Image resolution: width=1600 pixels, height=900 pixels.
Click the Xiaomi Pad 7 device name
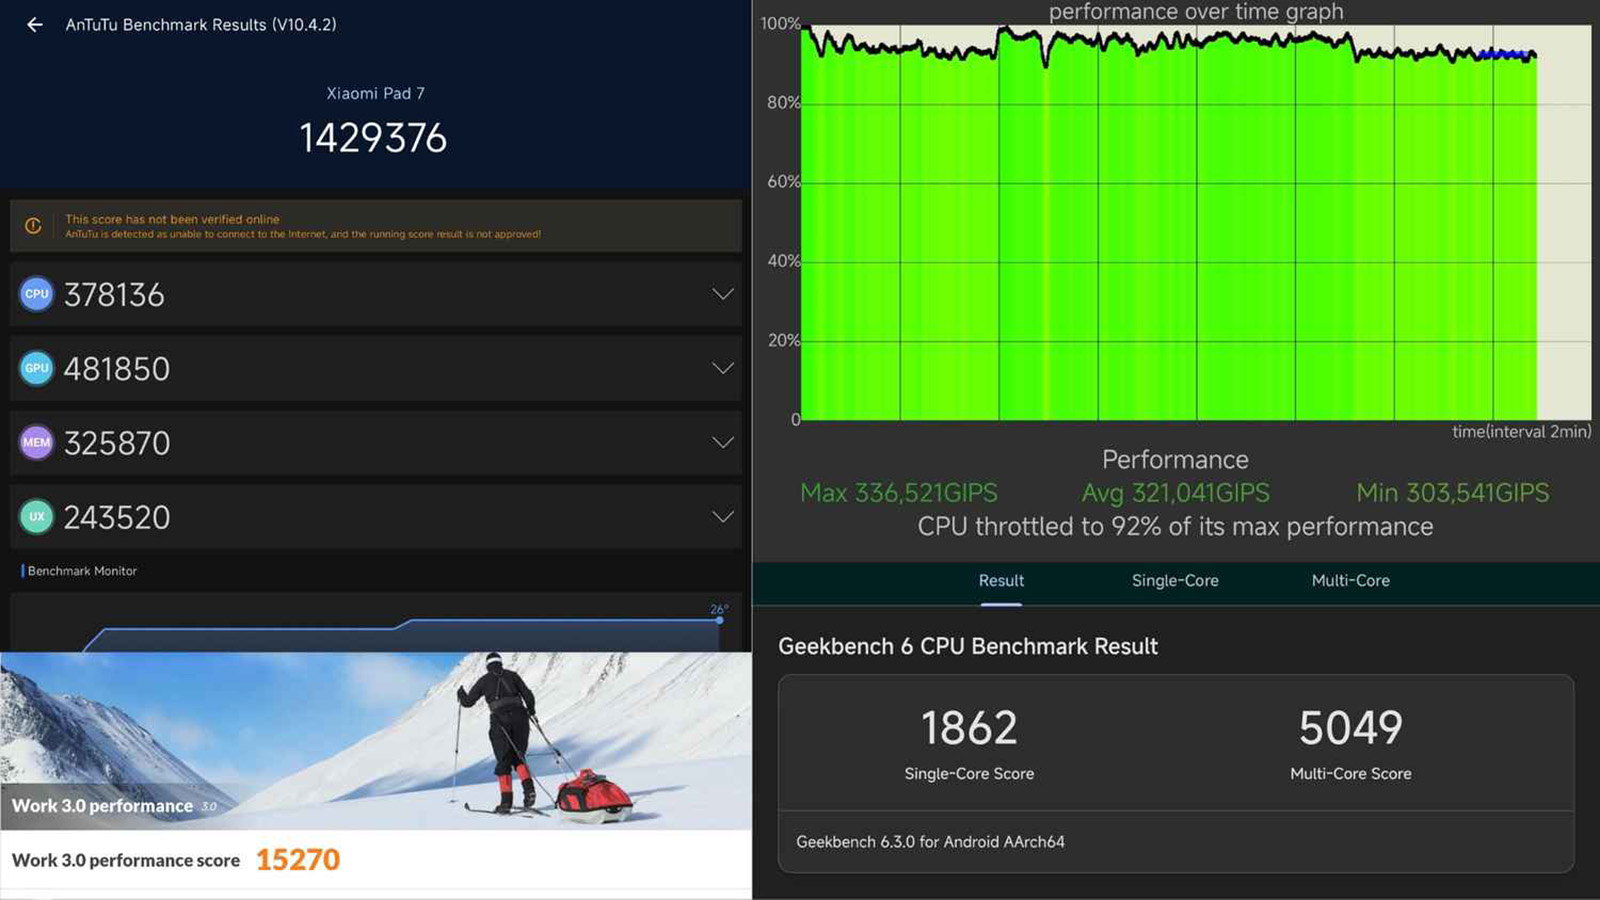[375, 93]
